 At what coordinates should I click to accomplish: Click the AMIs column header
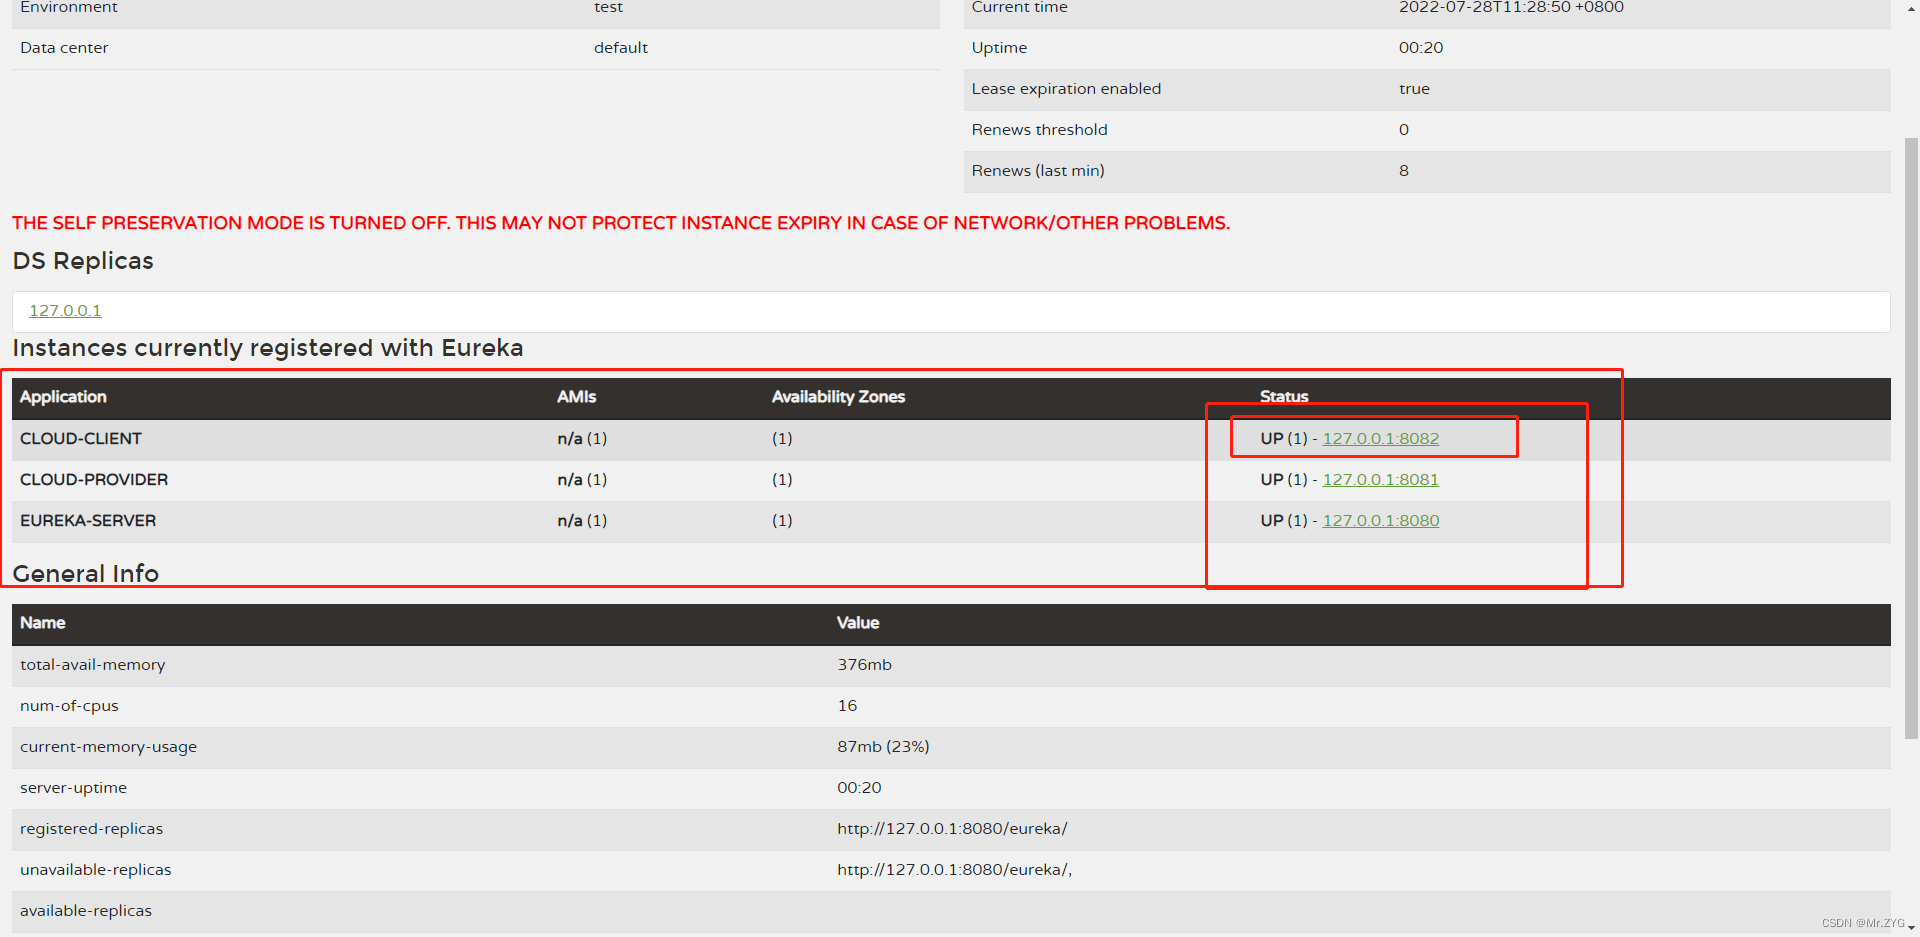(x=576, y=397)
